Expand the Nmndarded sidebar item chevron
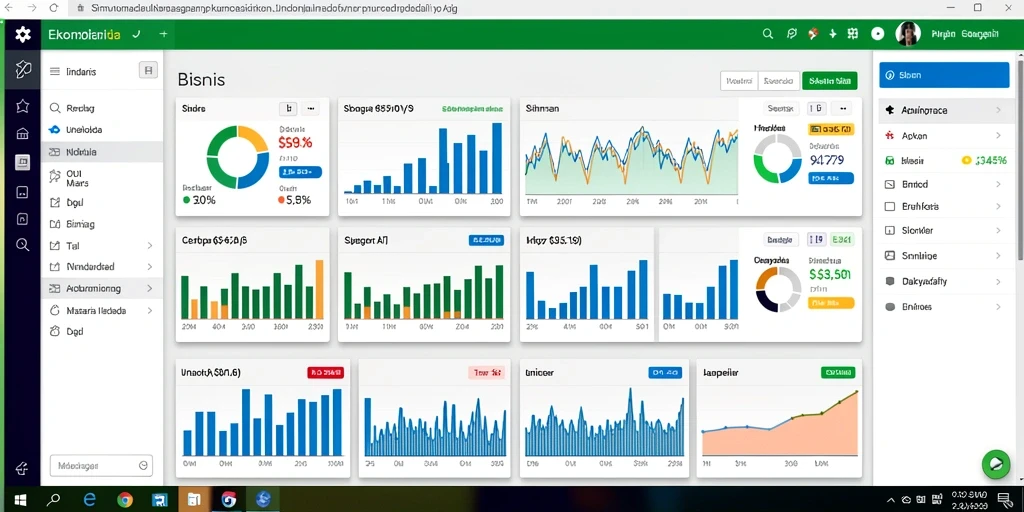Image resolution: width=1024 pixels, height=512 pixels. [x=150, y=267]
